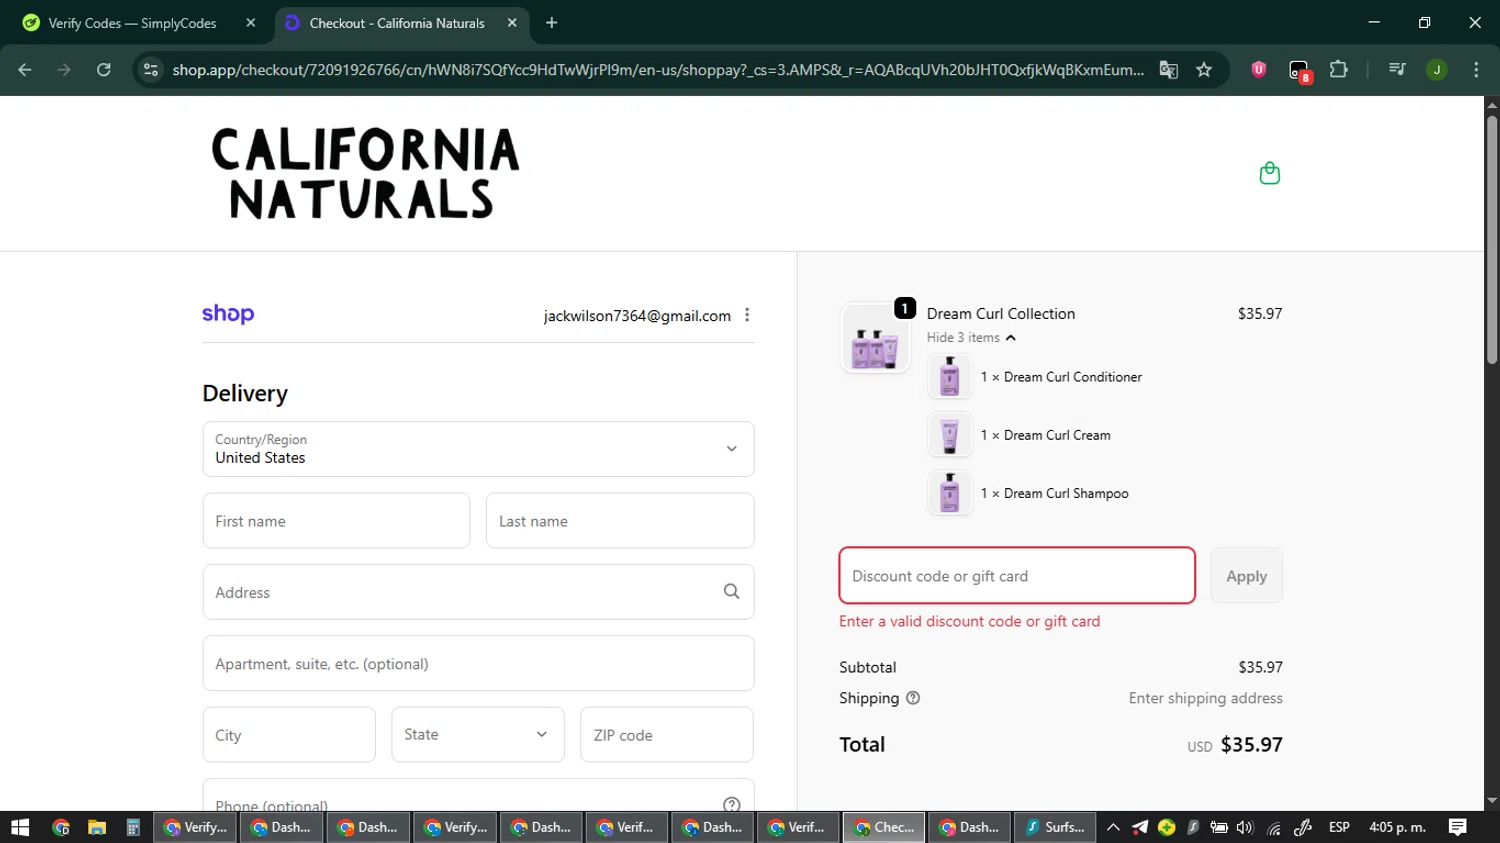Open uBlock shield extension icon
This screenshot has height=843, width=1500.
click(1259, 69)
